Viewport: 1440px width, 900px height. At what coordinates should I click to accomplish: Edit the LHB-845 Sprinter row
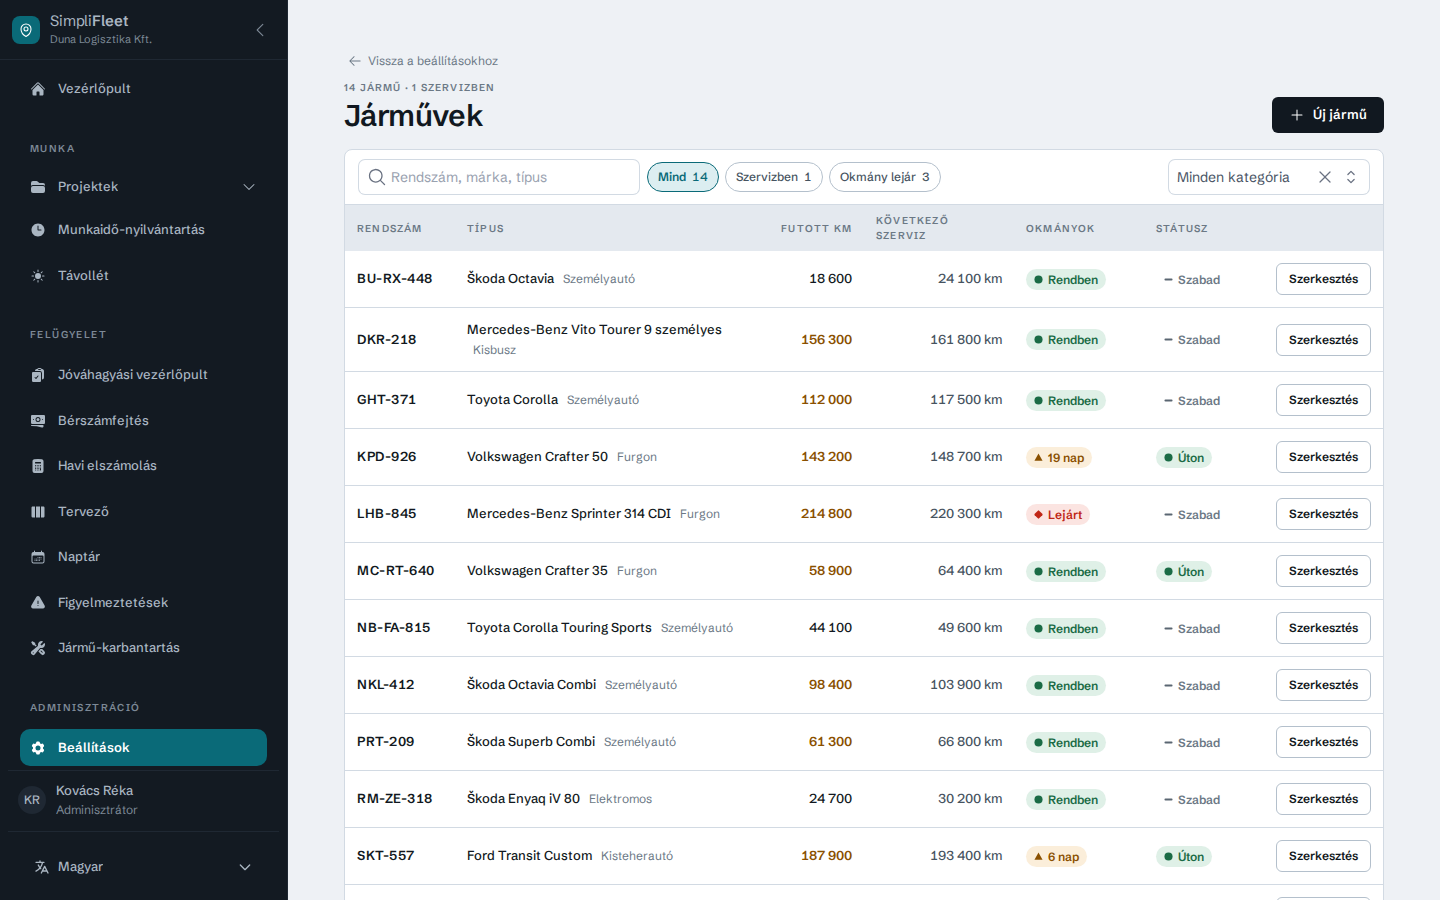(1323, 514)
